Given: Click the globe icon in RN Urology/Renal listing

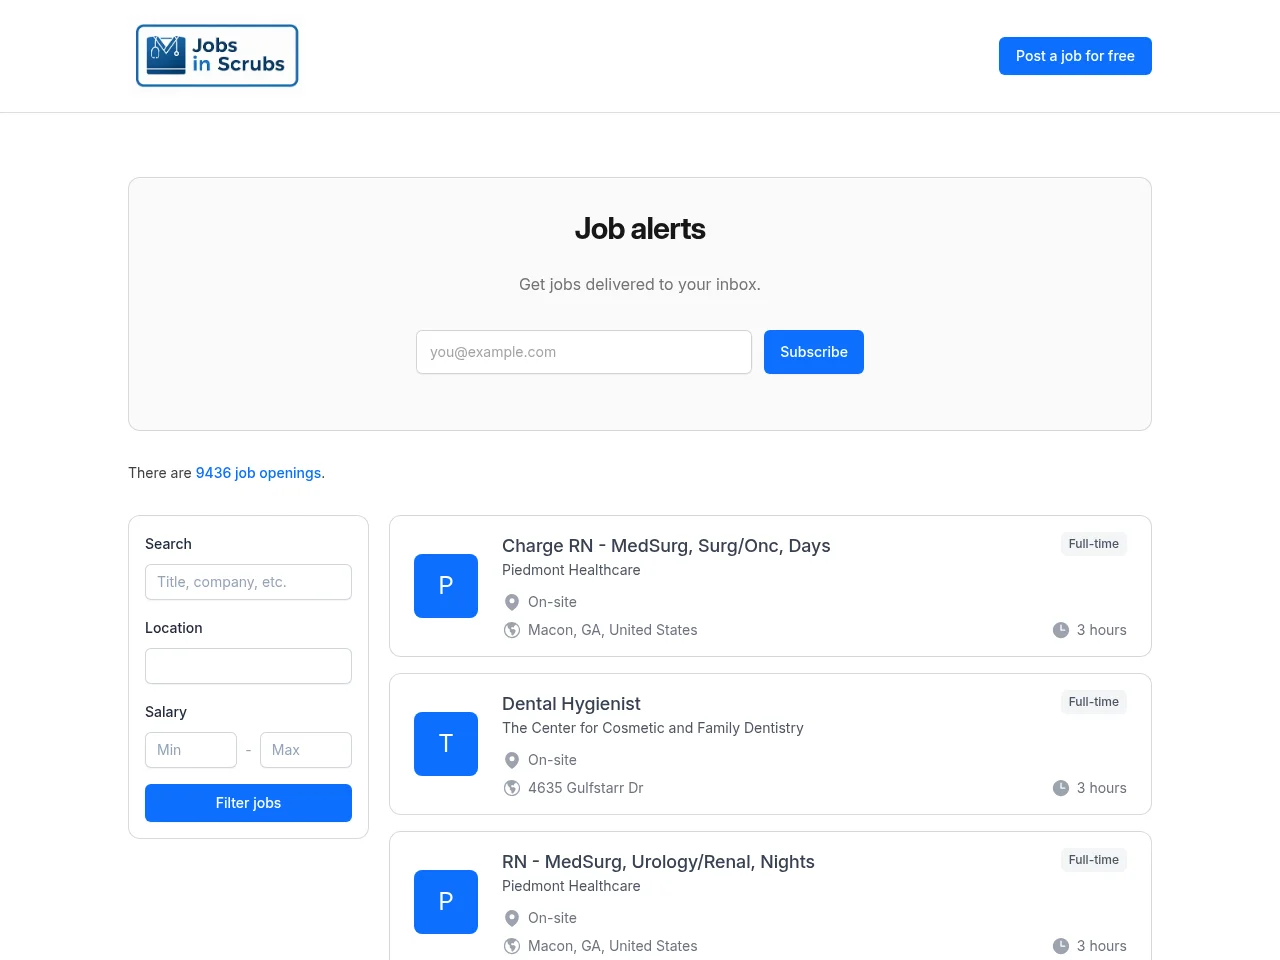Looking at the screenshot, I should pyautogui.click(x=512, y=946).
